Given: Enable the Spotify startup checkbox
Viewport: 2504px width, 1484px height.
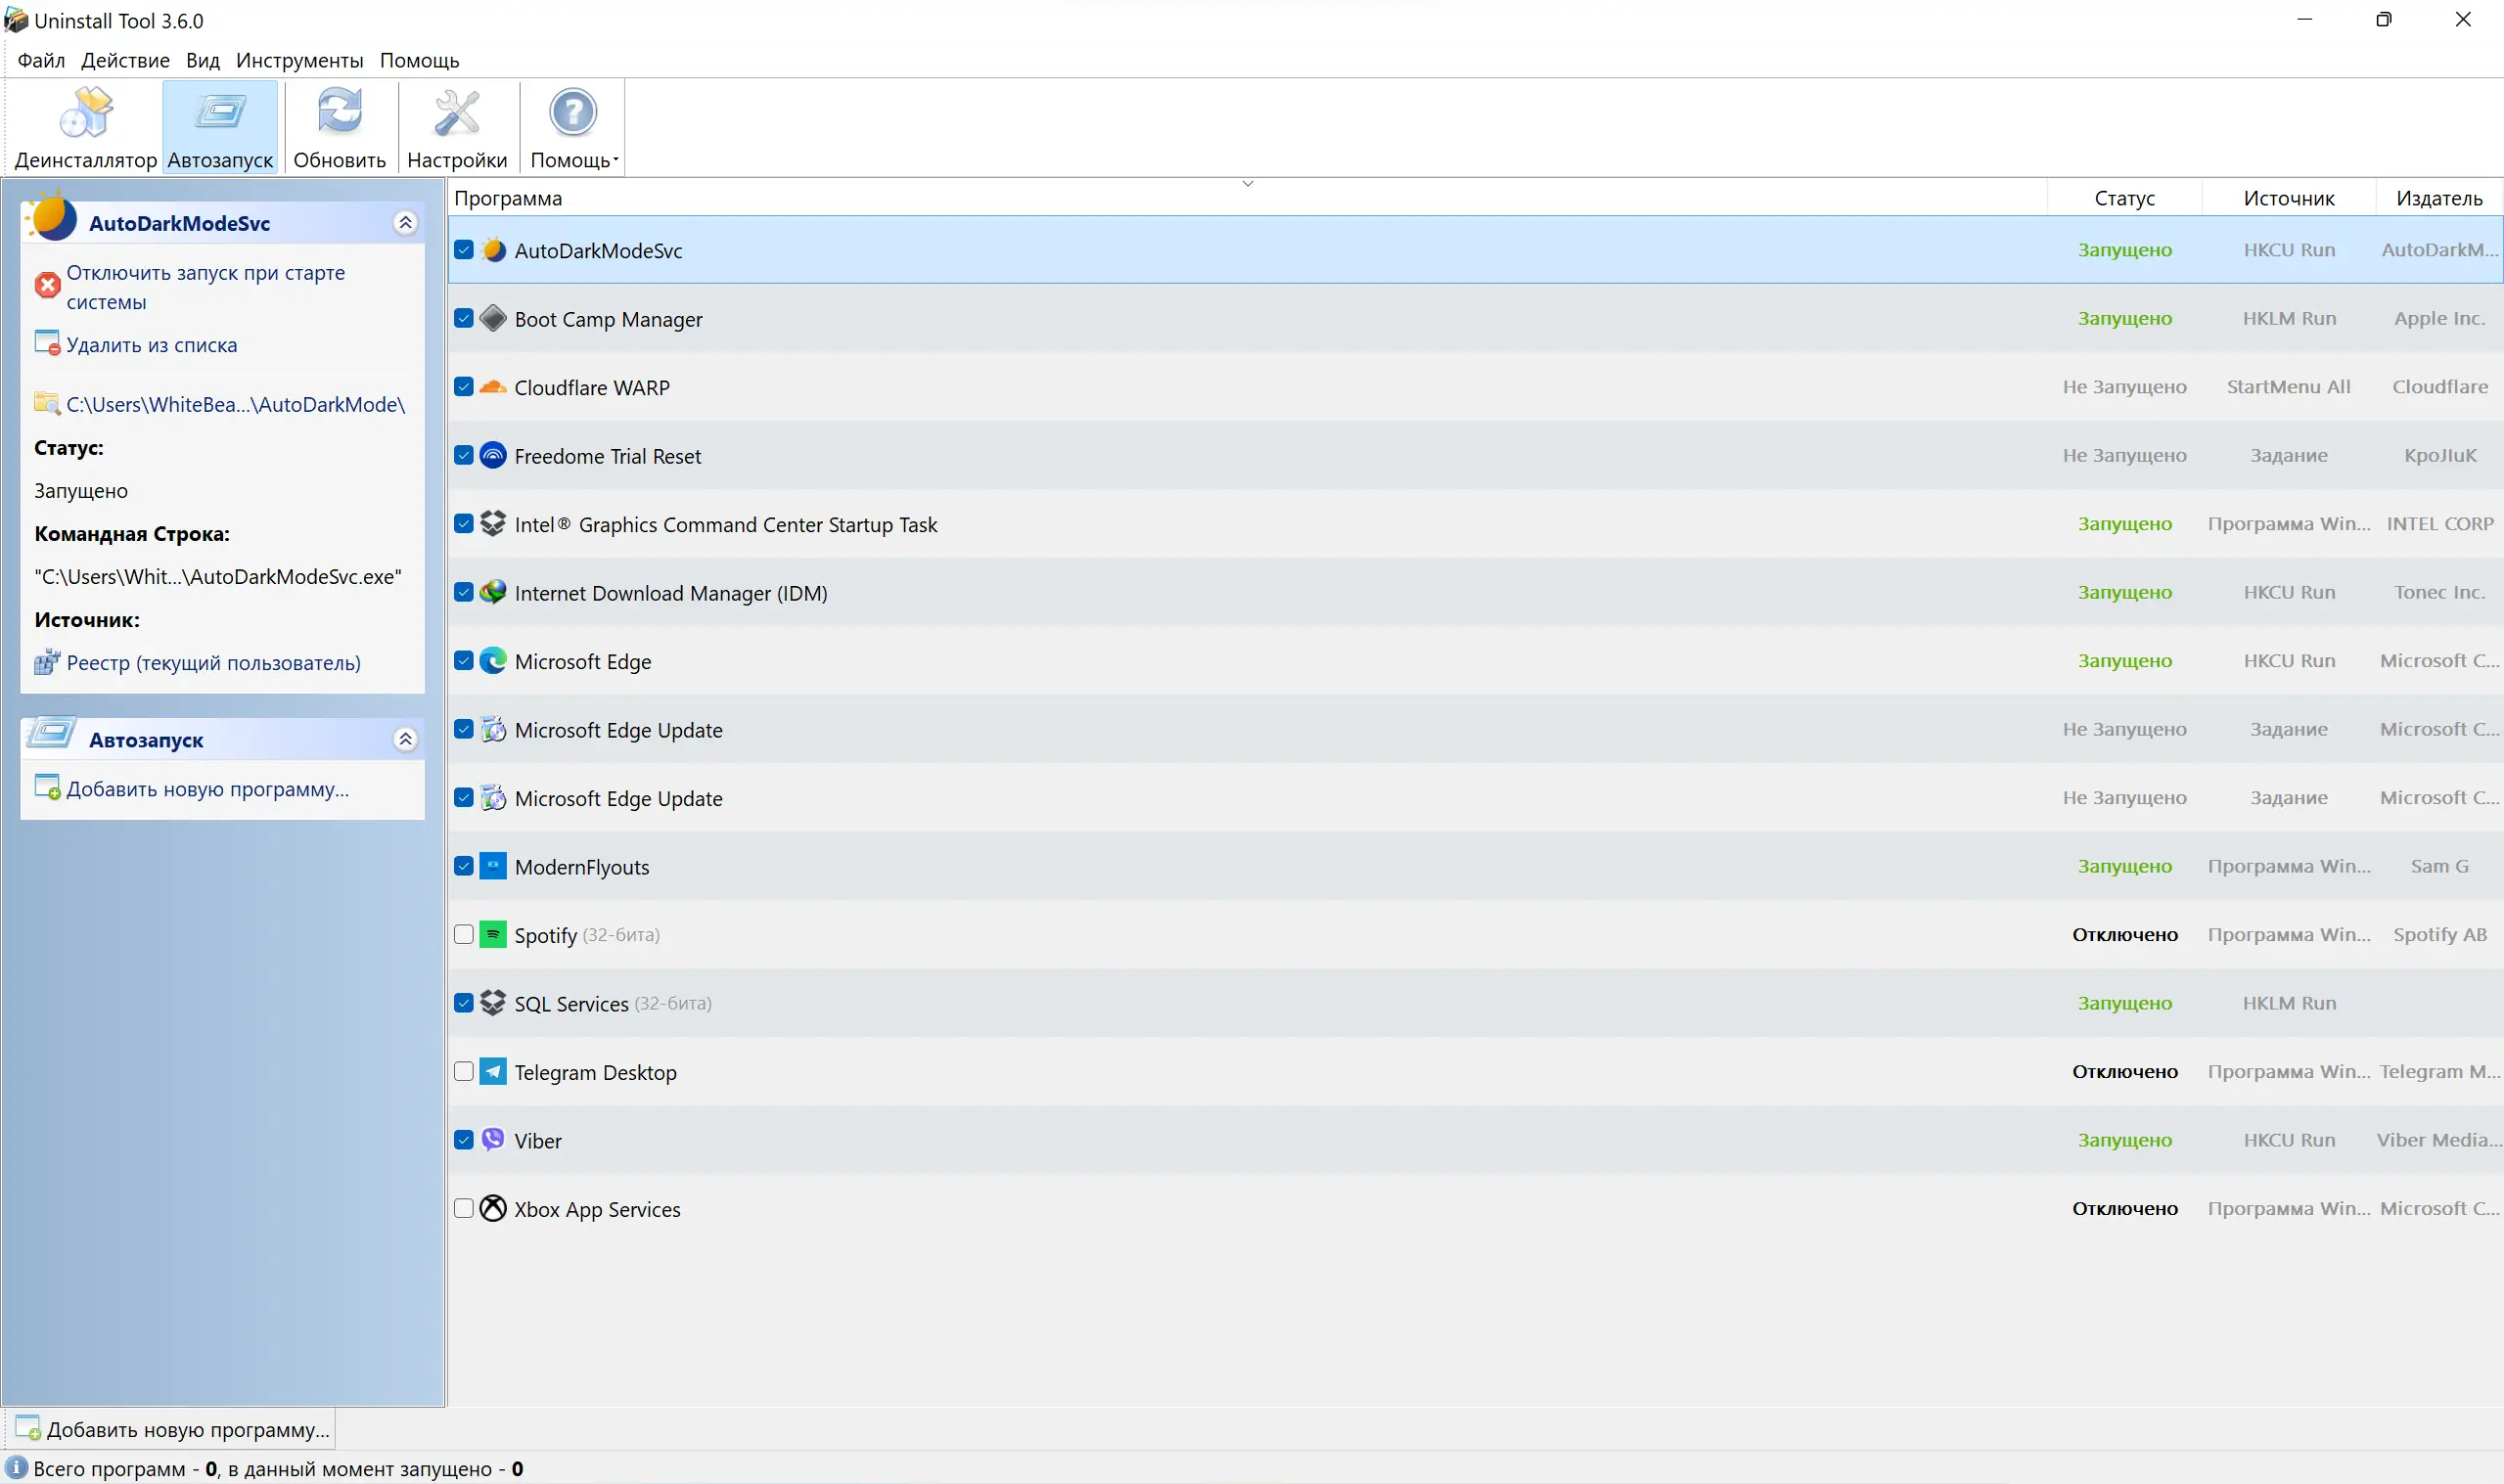Looking at the screenshot, I should tap(464, 934).
